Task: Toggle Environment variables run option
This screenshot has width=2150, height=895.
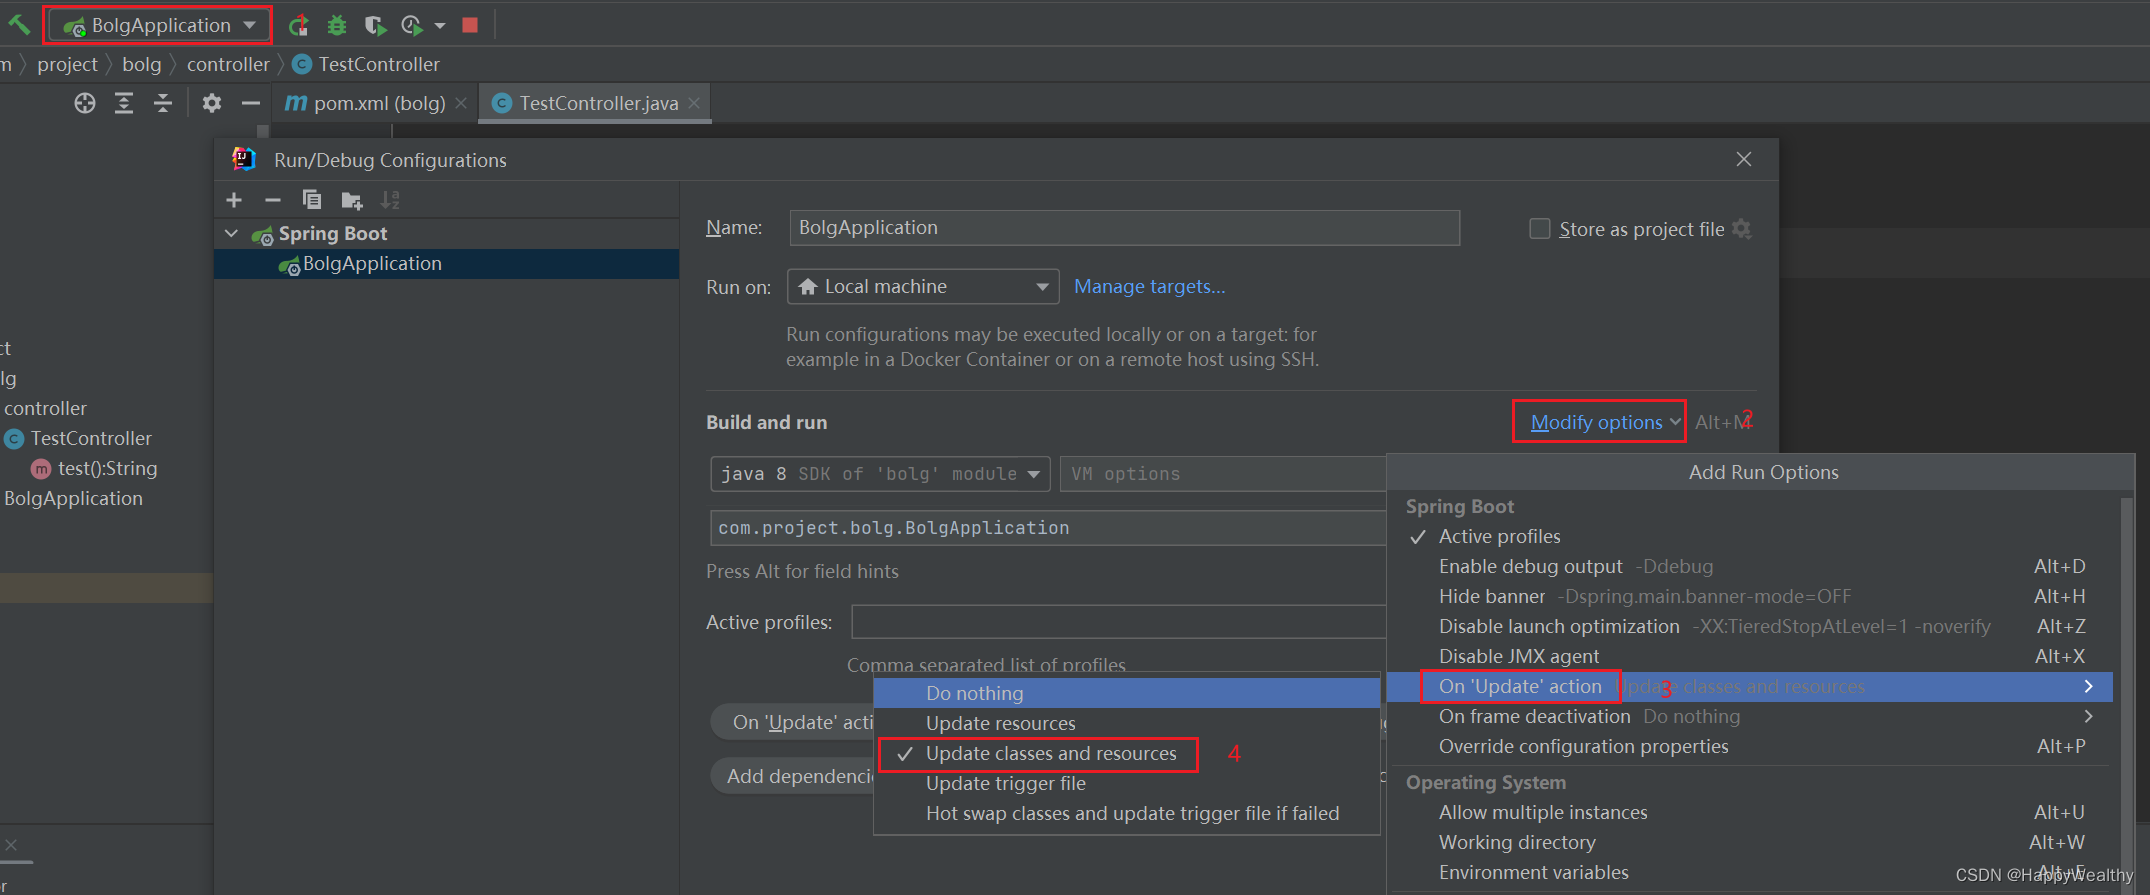Action: [x=1750, y=873]
